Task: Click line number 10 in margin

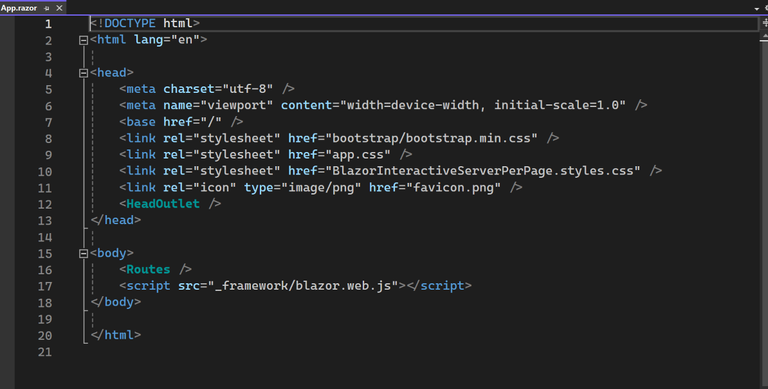Action: coord(45,171)
